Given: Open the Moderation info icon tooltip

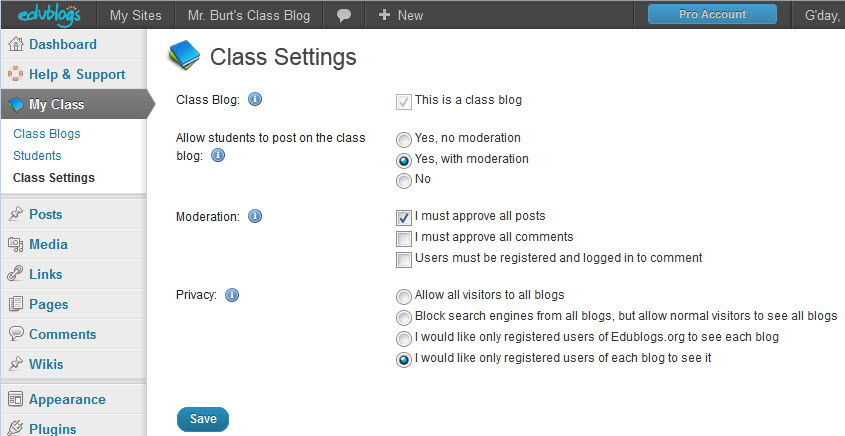Looking at the screenshot, I should pos(254,216).
